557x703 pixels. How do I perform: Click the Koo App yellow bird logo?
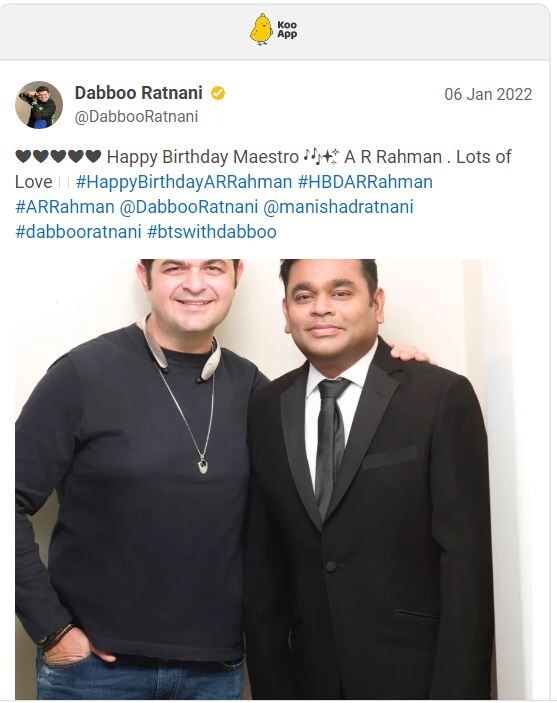(261, 29)
